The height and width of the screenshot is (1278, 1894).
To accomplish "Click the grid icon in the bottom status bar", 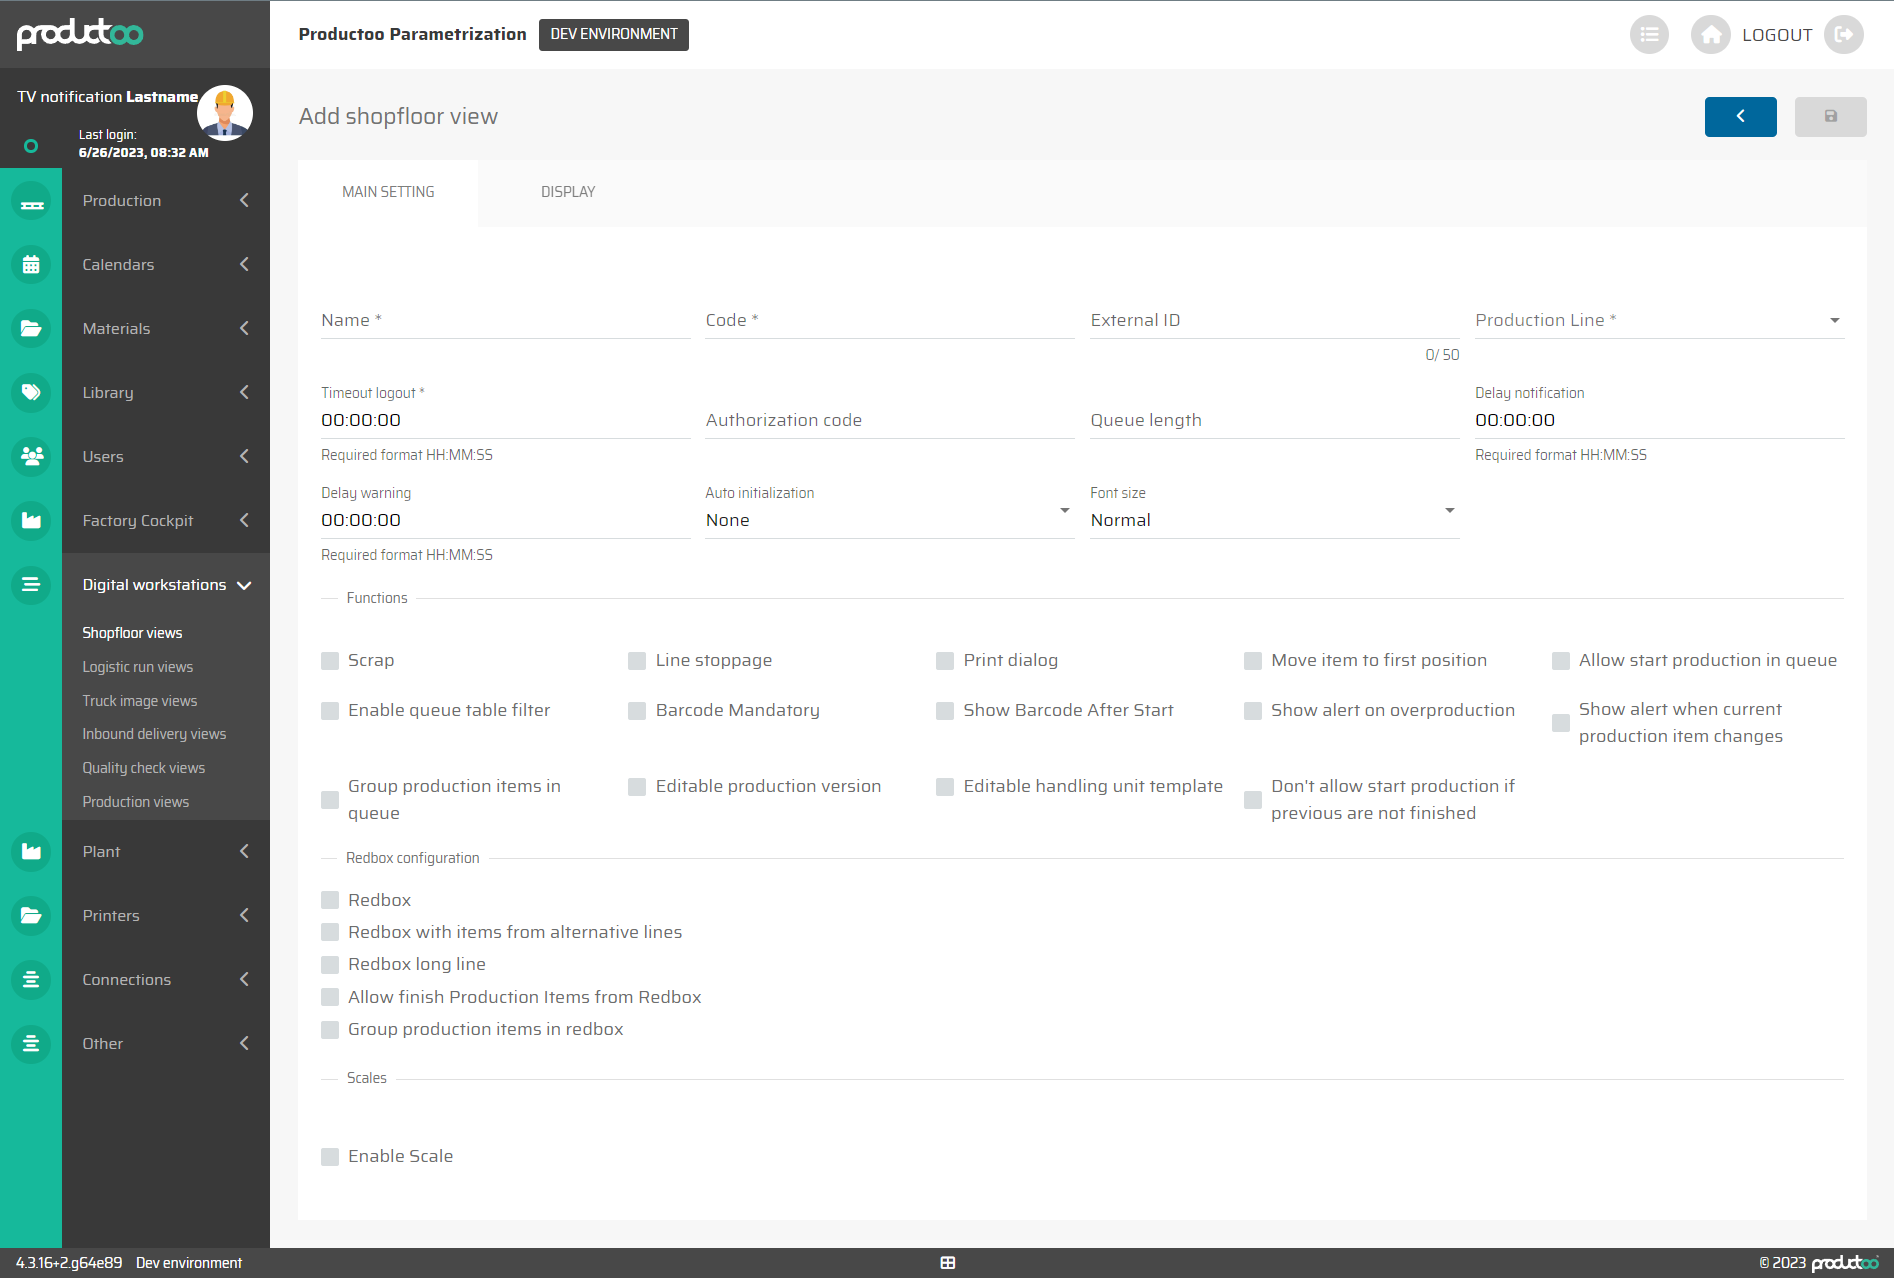I will click(948, 1263).
